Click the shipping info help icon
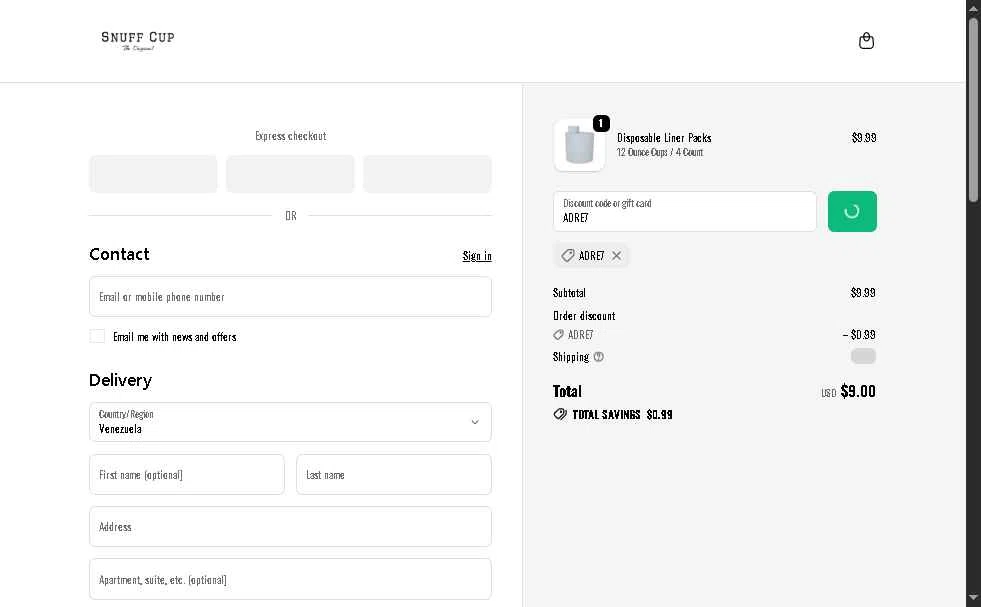 tap(599, 357)
